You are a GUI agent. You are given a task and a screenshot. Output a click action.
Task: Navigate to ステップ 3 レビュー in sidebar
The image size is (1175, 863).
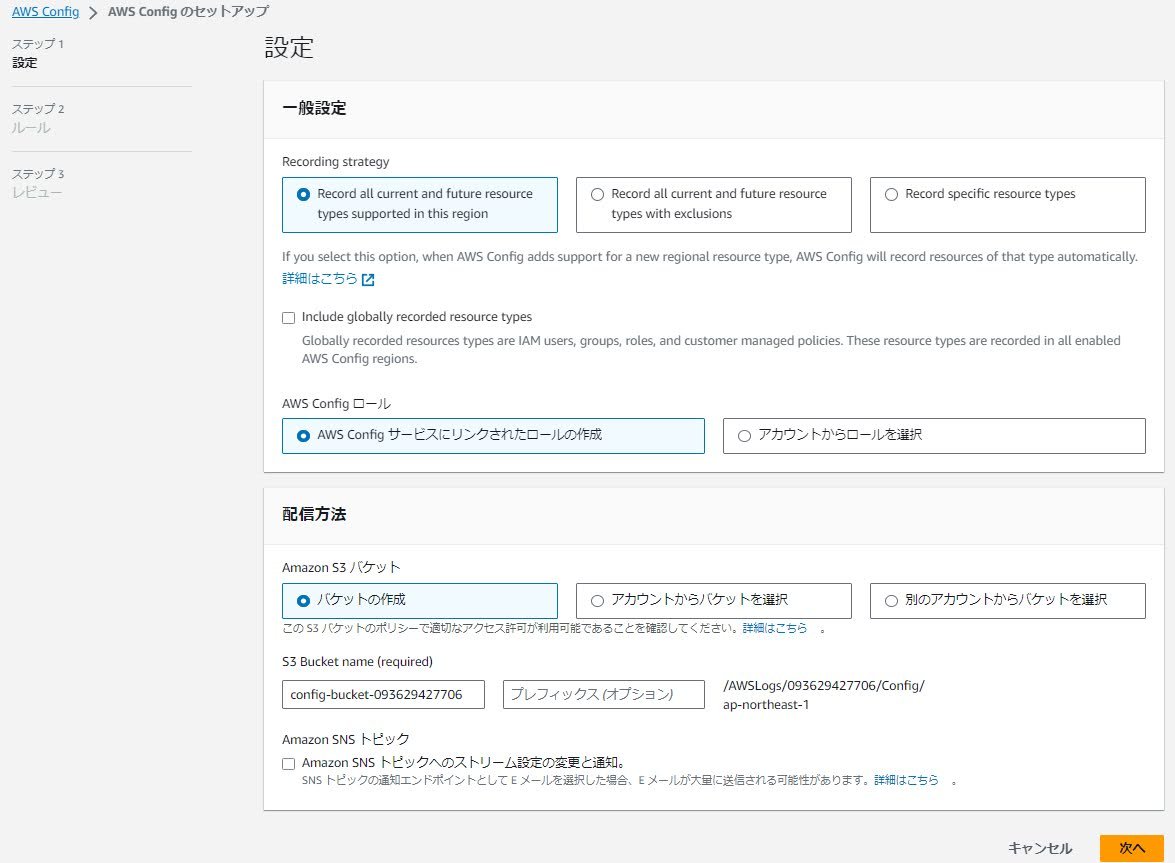[x=40, y=182]
